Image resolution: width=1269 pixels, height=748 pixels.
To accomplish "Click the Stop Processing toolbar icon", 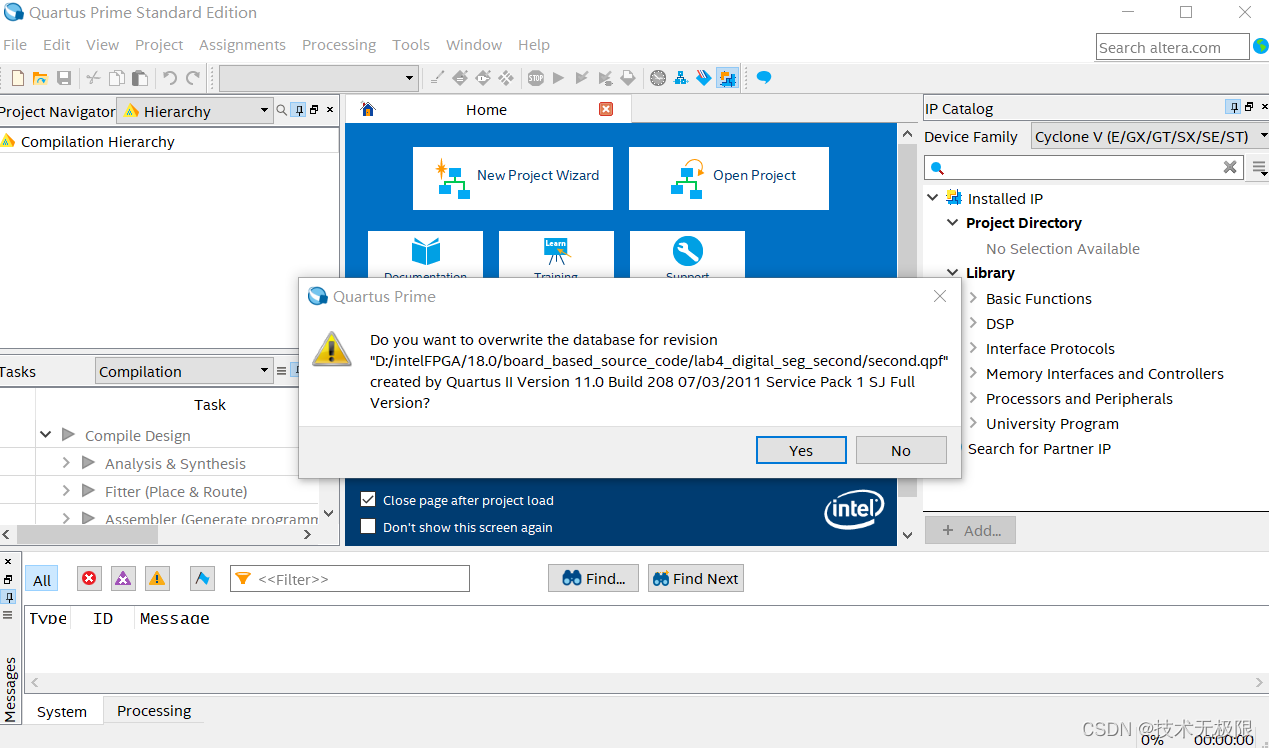I will (536, 78).
